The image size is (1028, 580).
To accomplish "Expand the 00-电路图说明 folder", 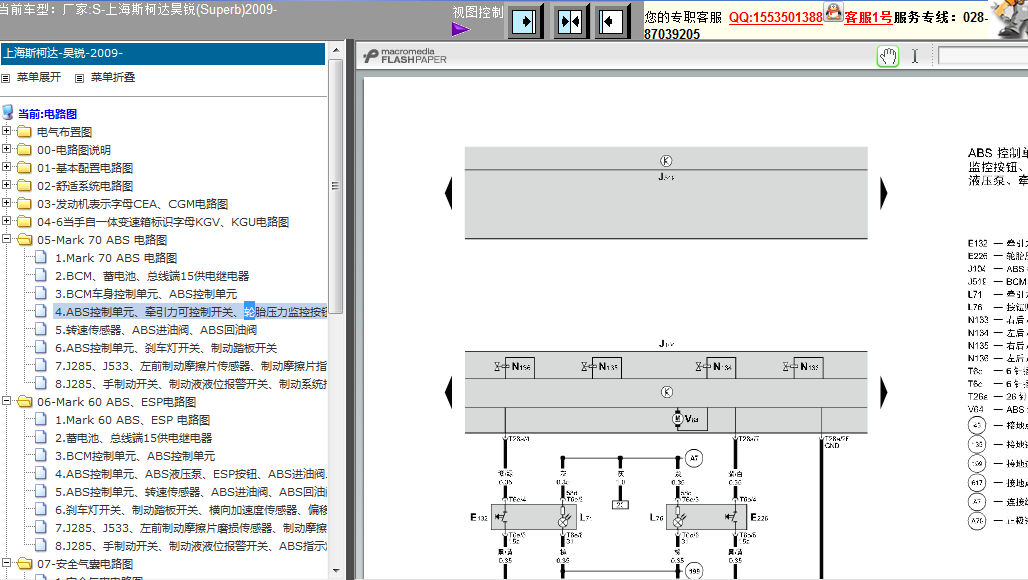I will pos(6,149).
